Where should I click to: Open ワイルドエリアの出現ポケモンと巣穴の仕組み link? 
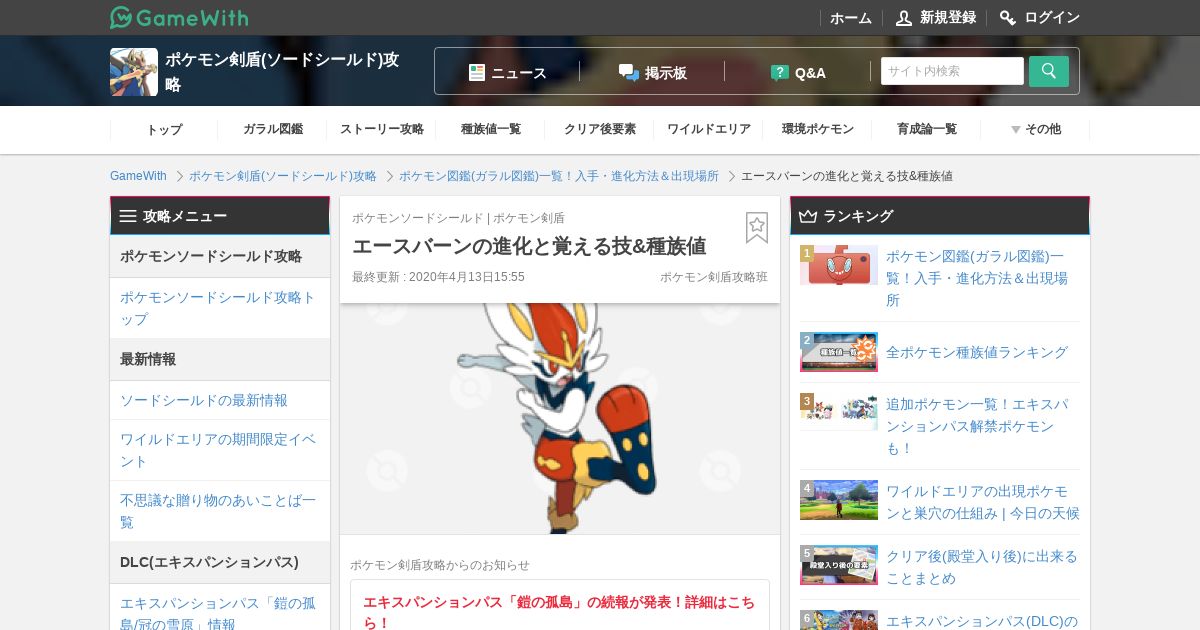click(x=983, y=502)
